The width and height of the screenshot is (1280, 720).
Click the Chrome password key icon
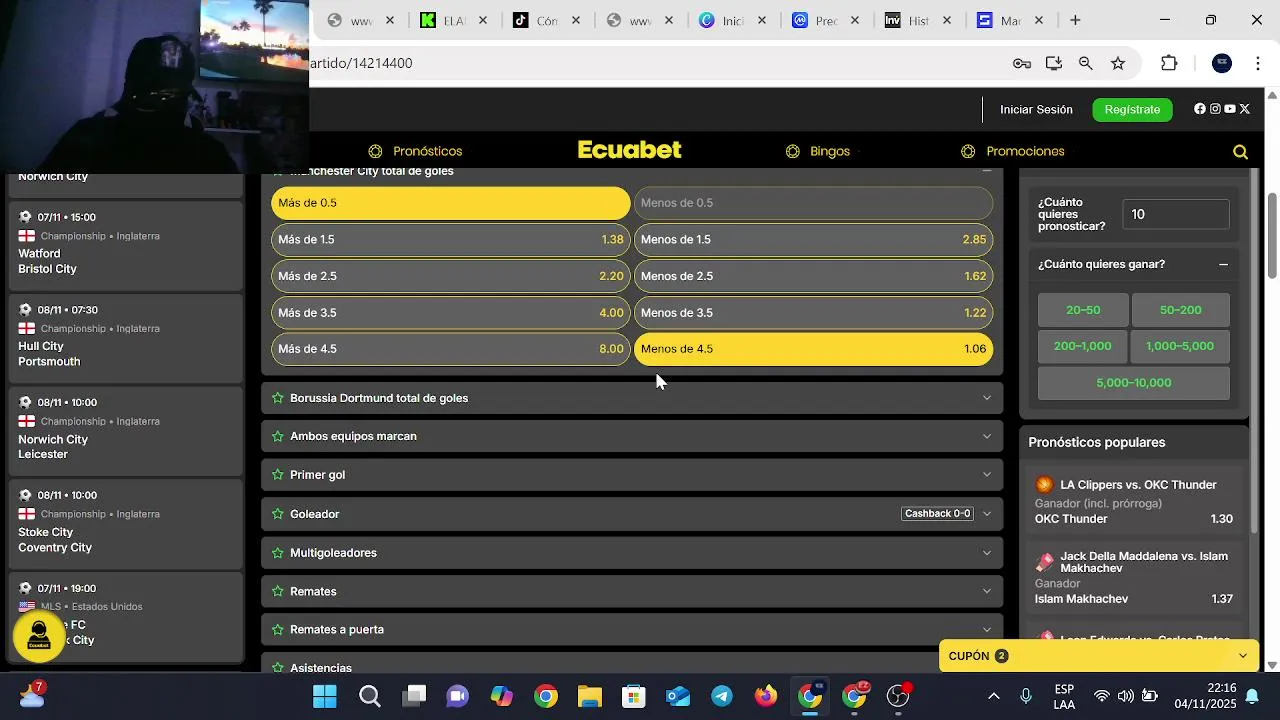[1021, 63]
